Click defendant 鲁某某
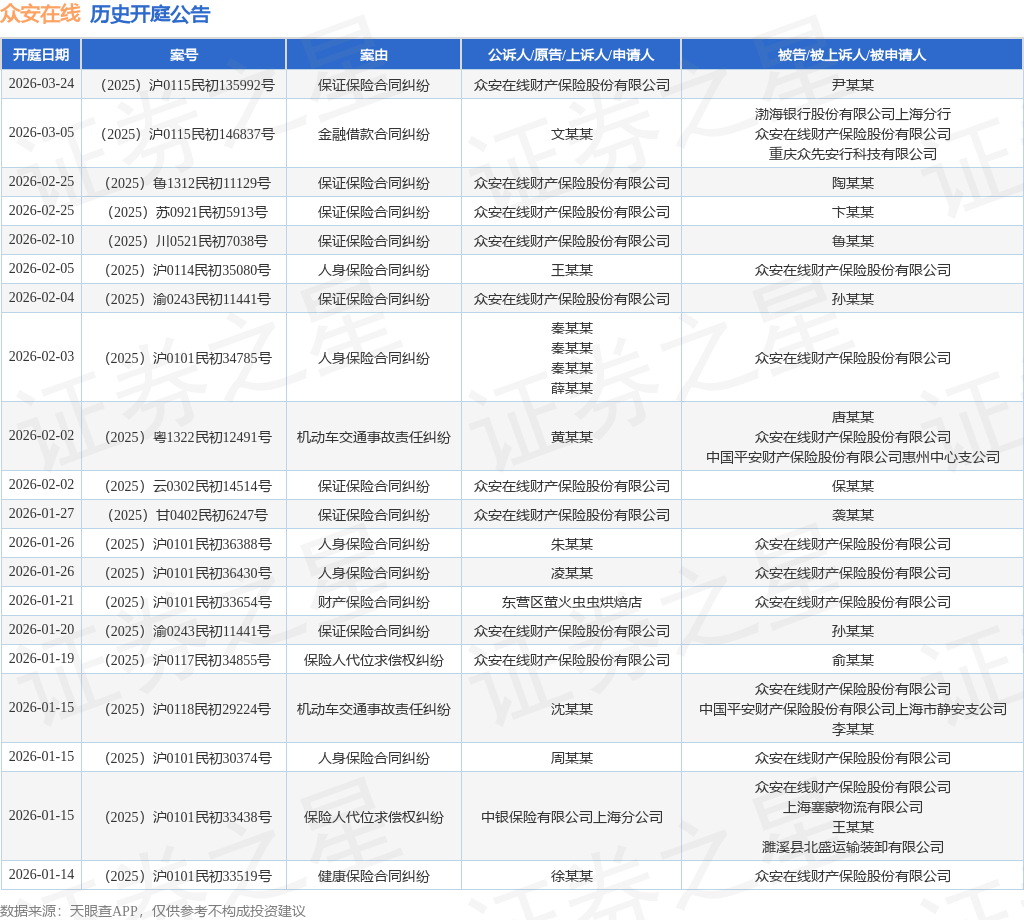Viewport: 1024px width, 920px height. pyautogui.click(x=852, y=242)
